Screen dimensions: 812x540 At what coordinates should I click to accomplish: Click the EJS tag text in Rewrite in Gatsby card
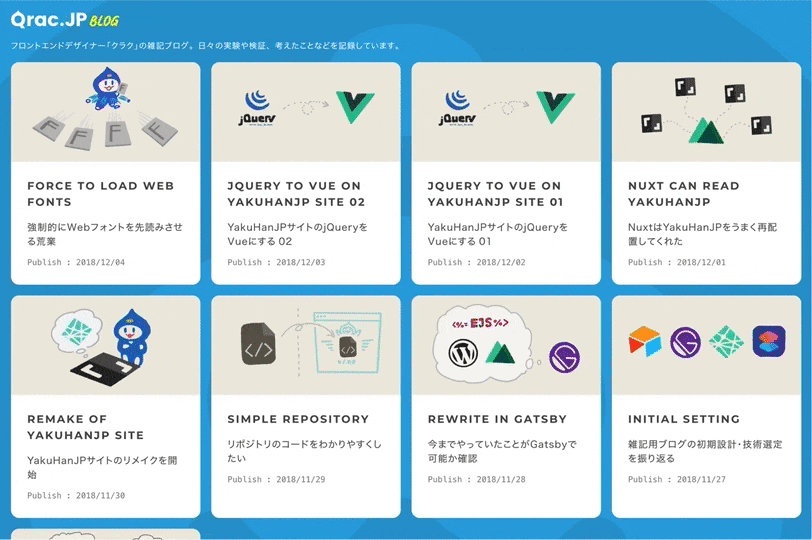click(x=480, y=324)
